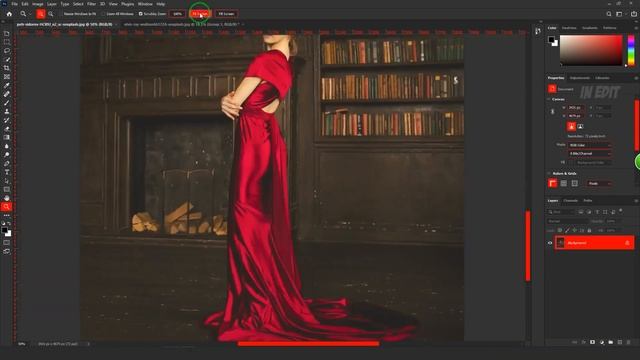Select the Move tool

click(x=7, y=33)
